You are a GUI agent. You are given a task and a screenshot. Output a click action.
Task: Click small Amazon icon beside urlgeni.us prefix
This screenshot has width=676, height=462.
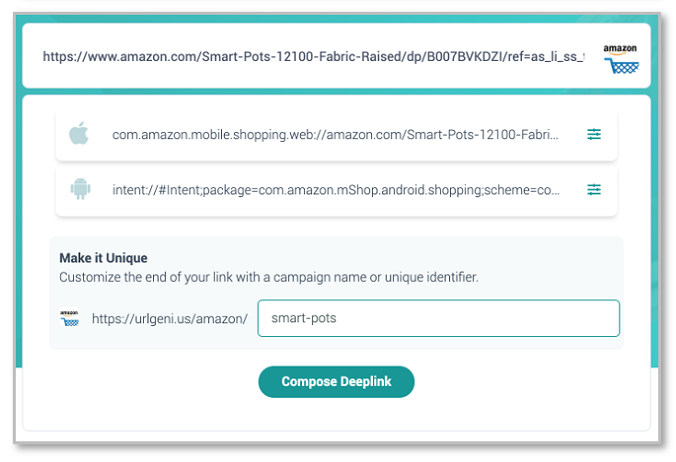coord(69,318)
